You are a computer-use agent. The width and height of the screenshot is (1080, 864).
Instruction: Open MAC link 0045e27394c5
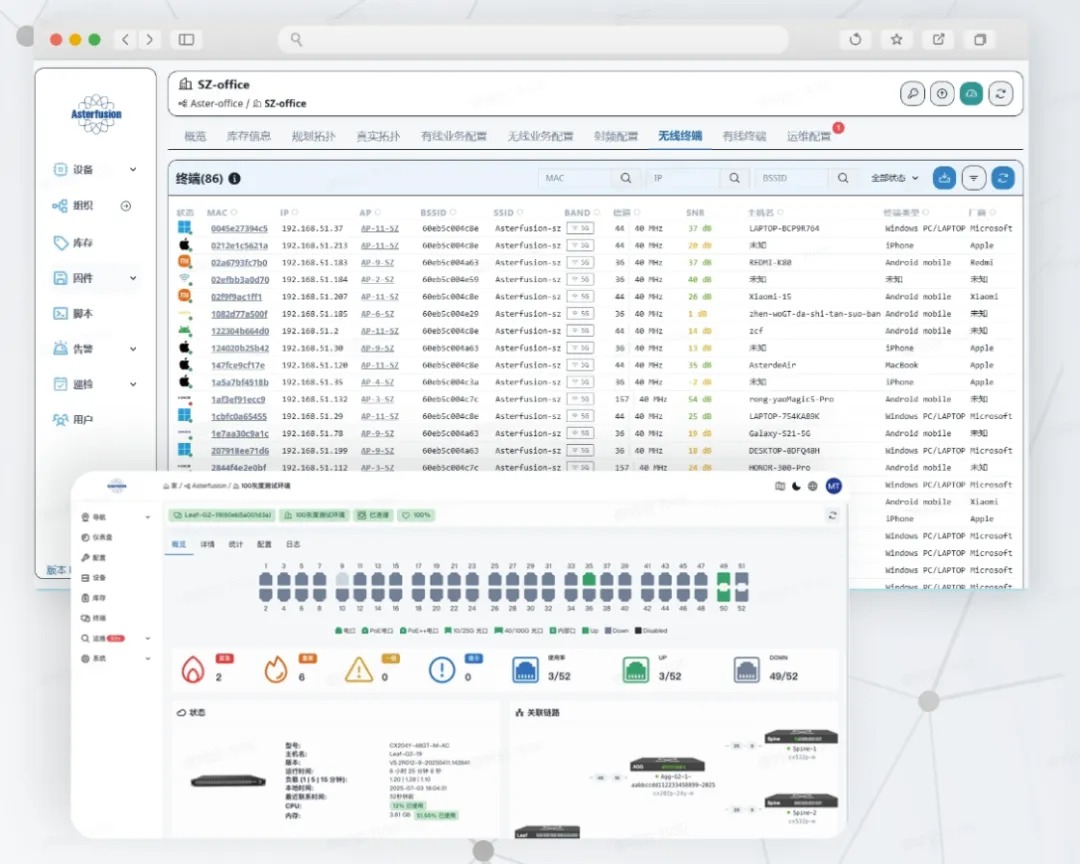tap(239, 229)
